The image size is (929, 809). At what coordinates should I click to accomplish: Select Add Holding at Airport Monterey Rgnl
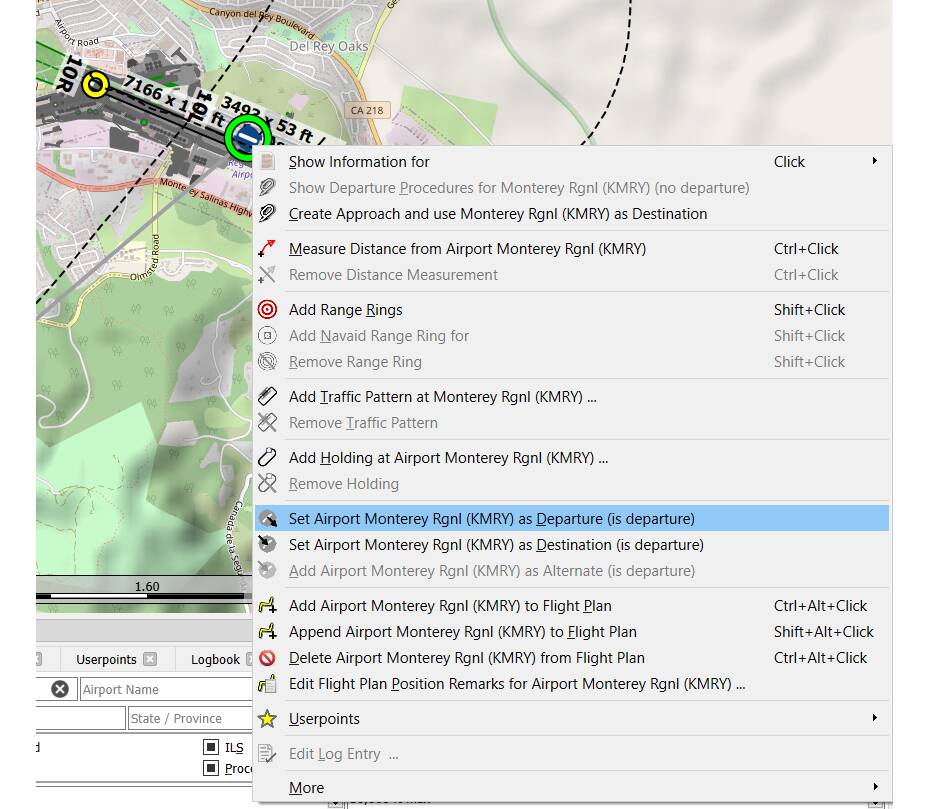click(x=571, y=458)
